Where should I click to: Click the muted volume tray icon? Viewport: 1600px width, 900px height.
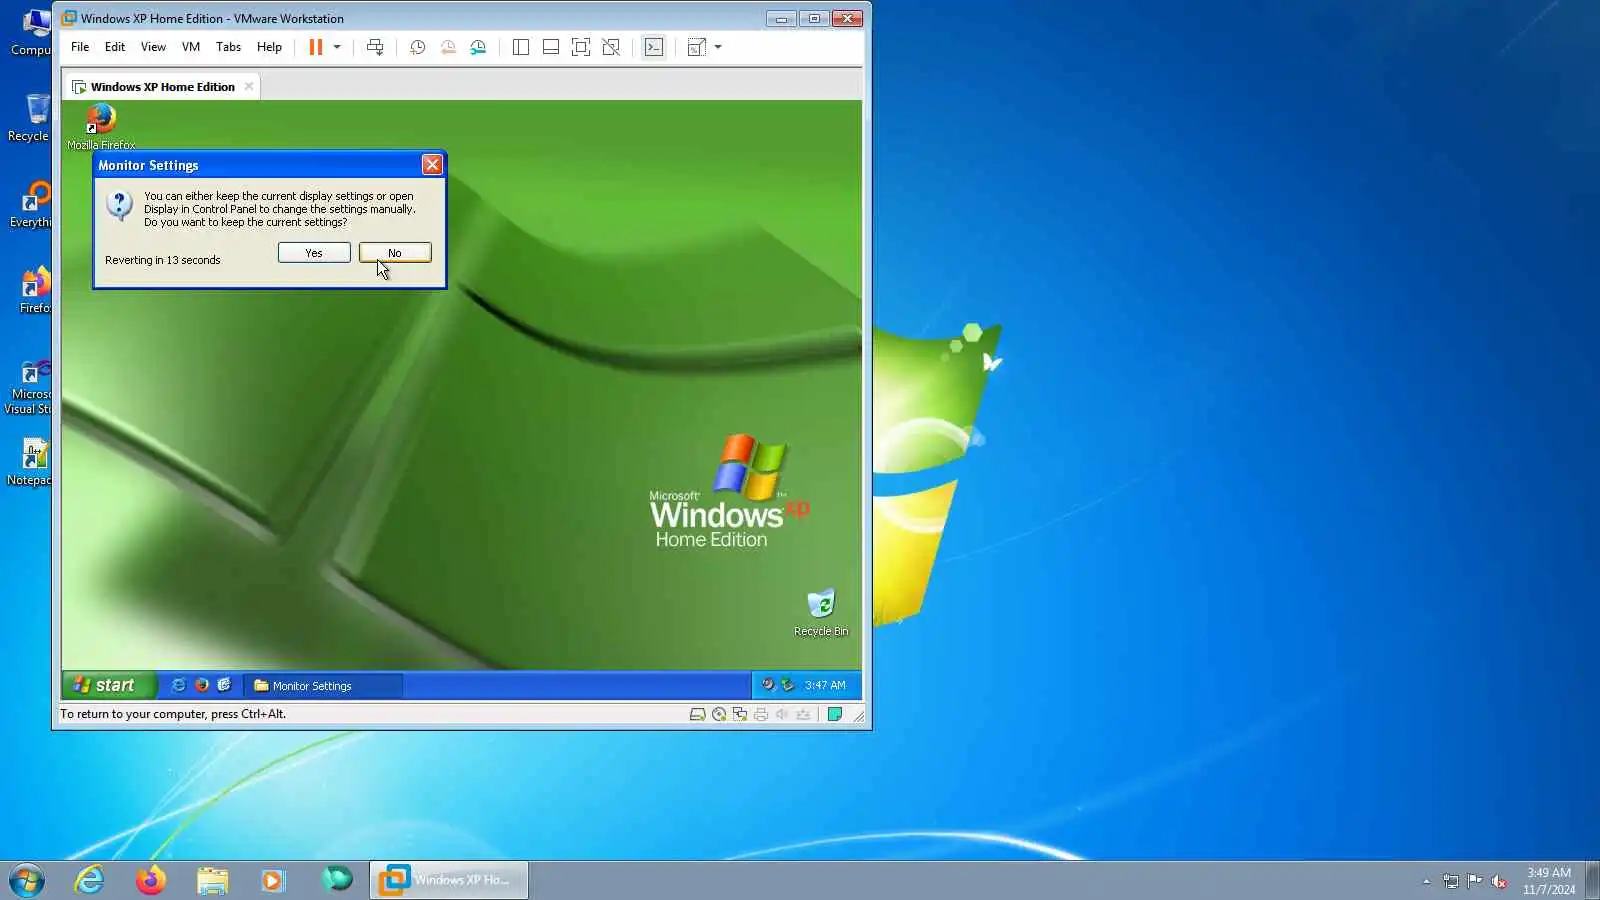pos(1499,881)
